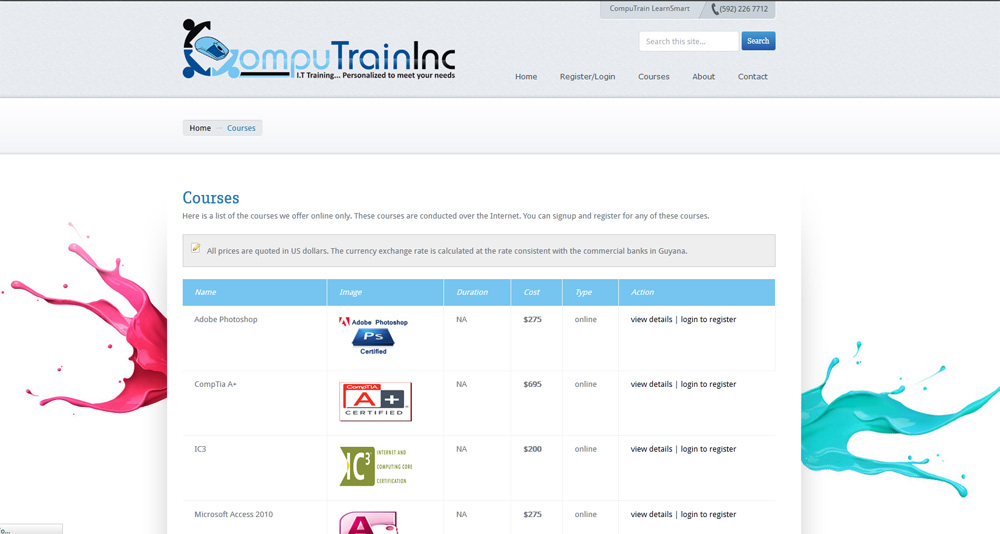Click login to register for Microsoft Access 2010
Screen dimensions: 1000x534
[708, 514]
